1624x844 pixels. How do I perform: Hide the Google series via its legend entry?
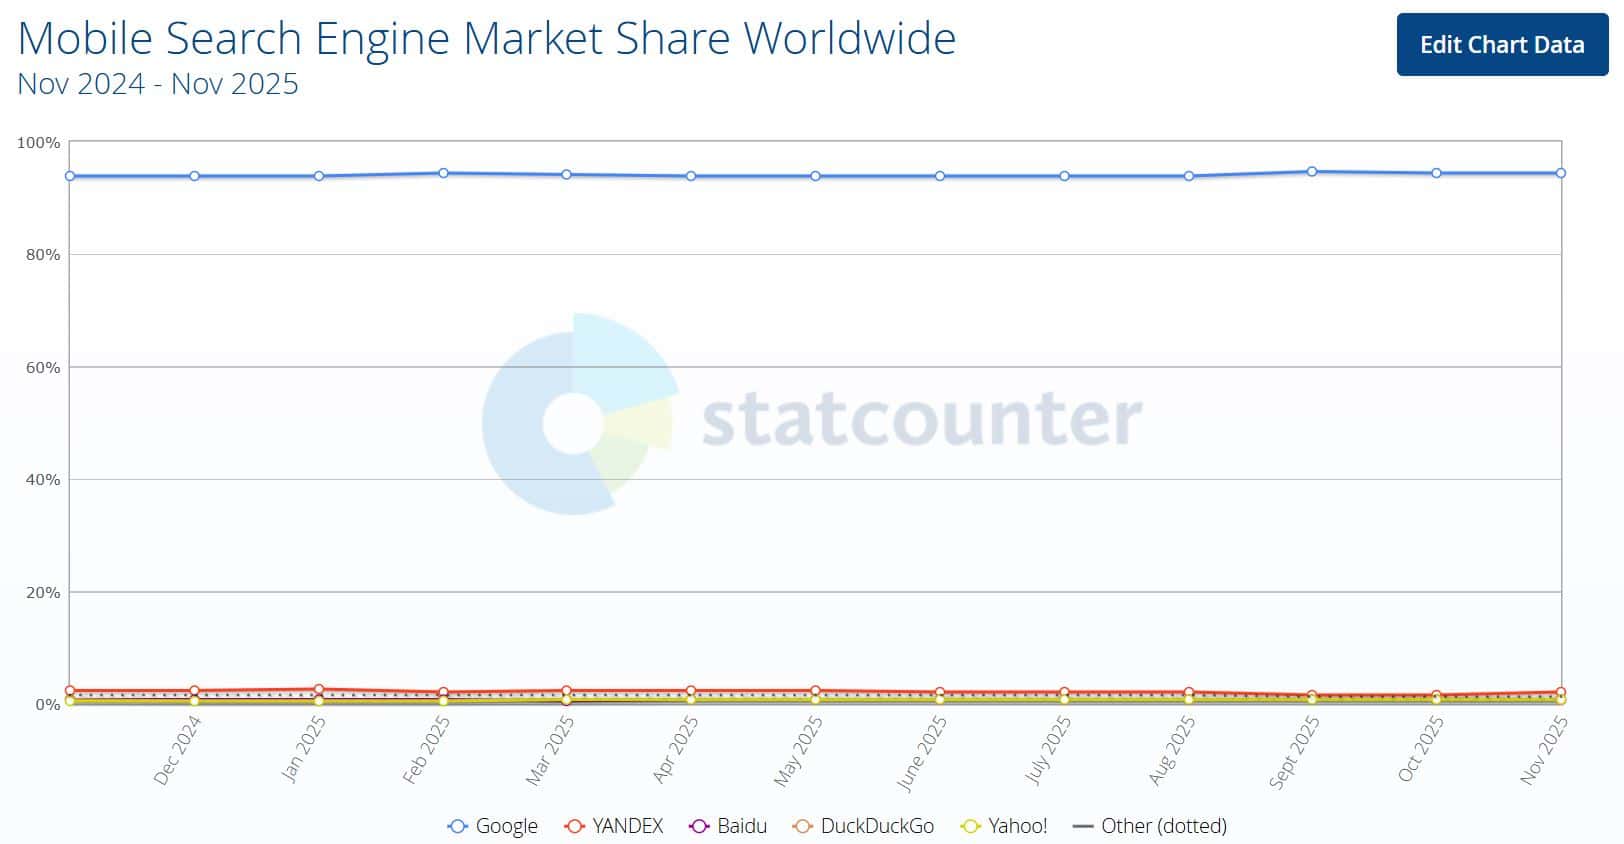505,827
